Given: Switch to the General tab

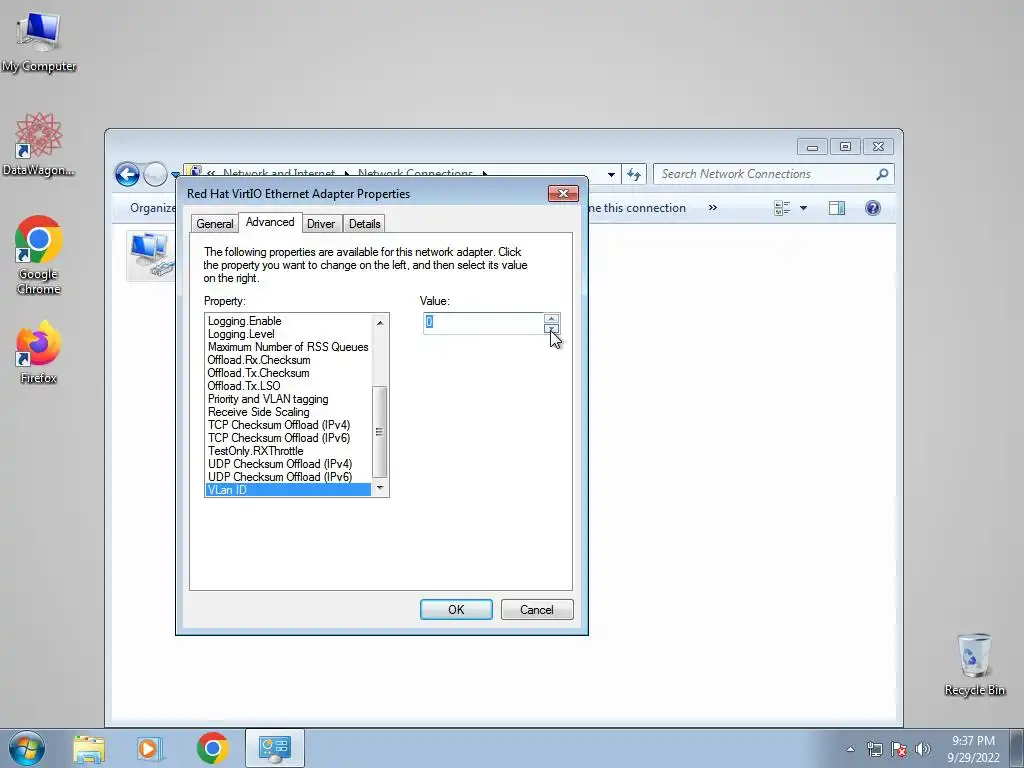Looking at the screenshot, I should [x=214, y=223].
